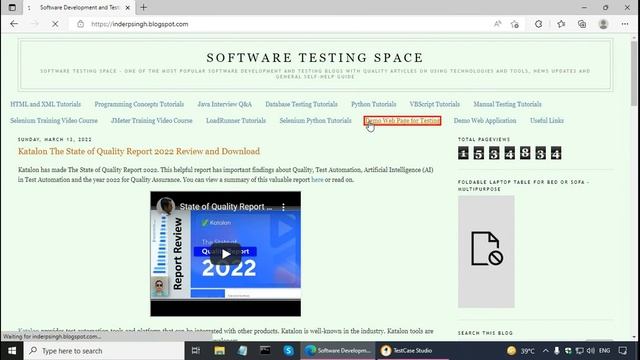The height and width of the screenshot is (360, 640).
Task: Open Read aloud in address bar
Action: pos(497,24)
